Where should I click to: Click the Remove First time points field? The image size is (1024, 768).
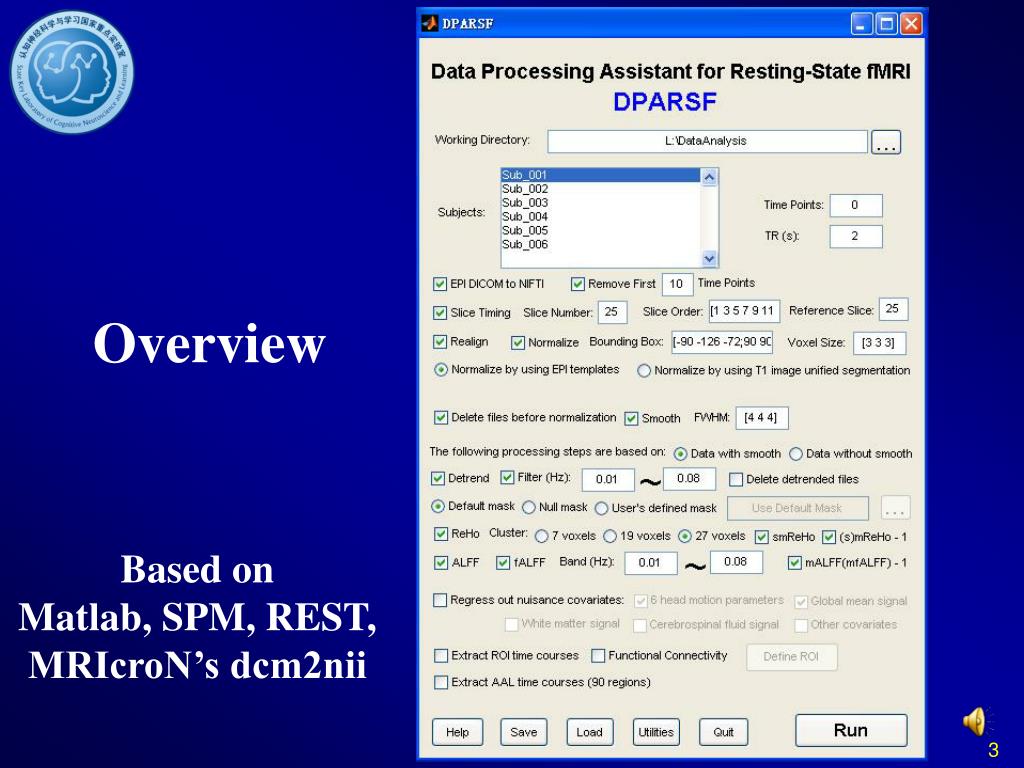[677, 284]
